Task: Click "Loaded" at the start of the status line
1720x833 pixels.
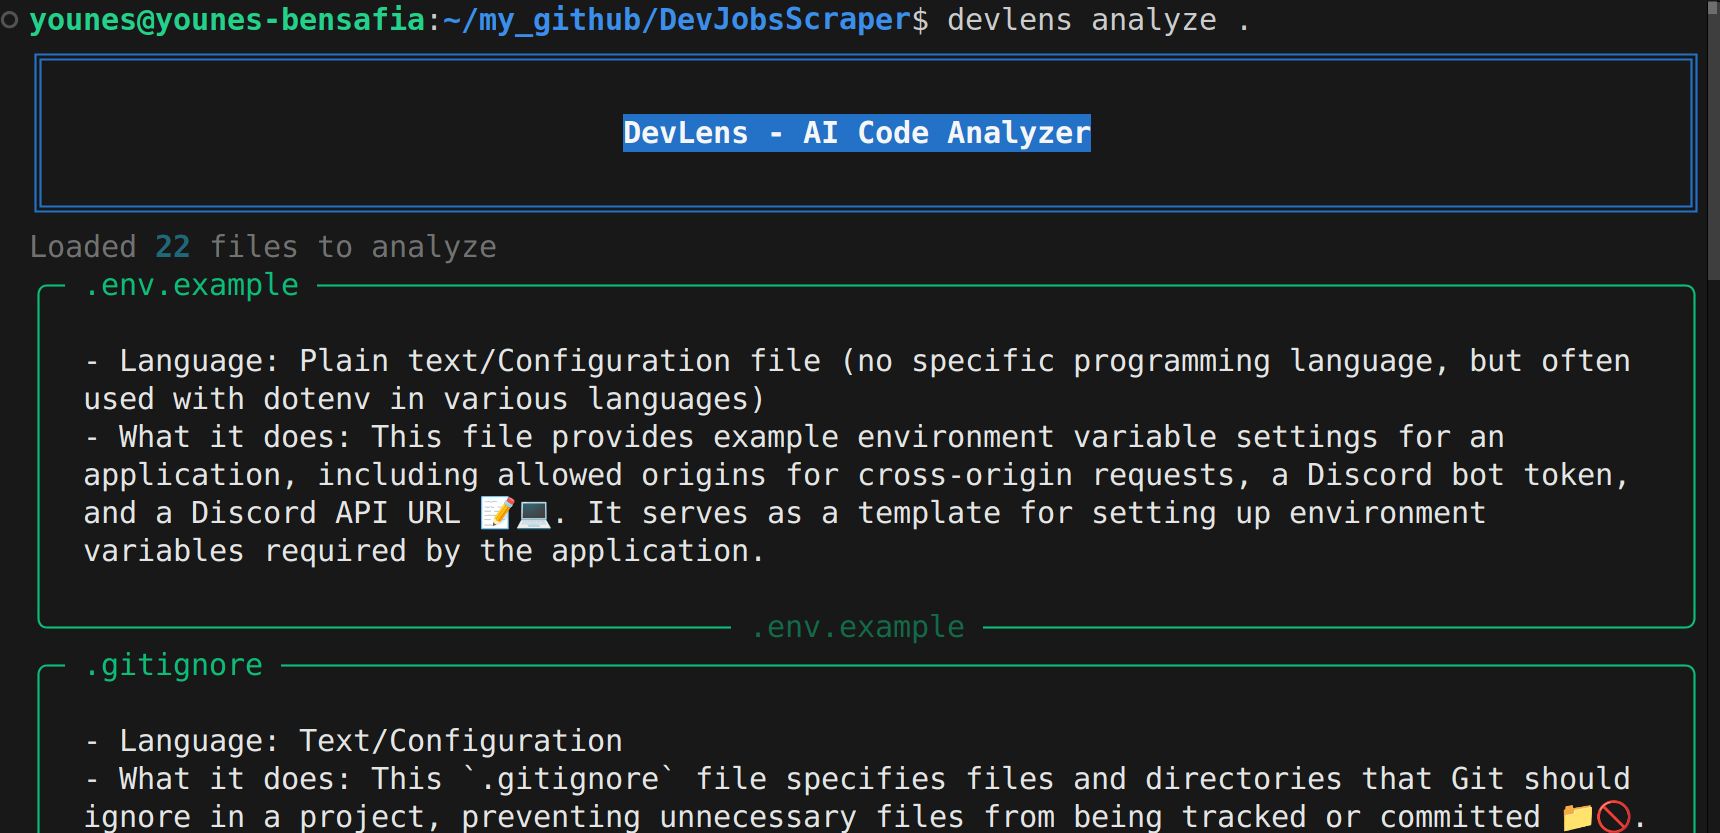Action: point(83,247)
